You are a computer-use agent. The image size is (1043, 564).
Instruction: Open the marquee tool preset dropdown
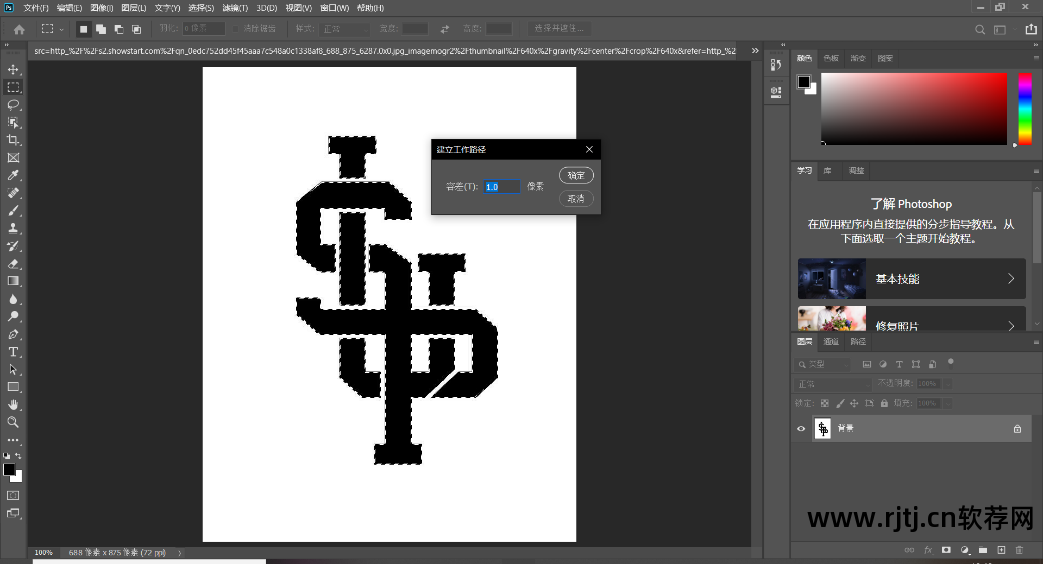click(52, 29)
